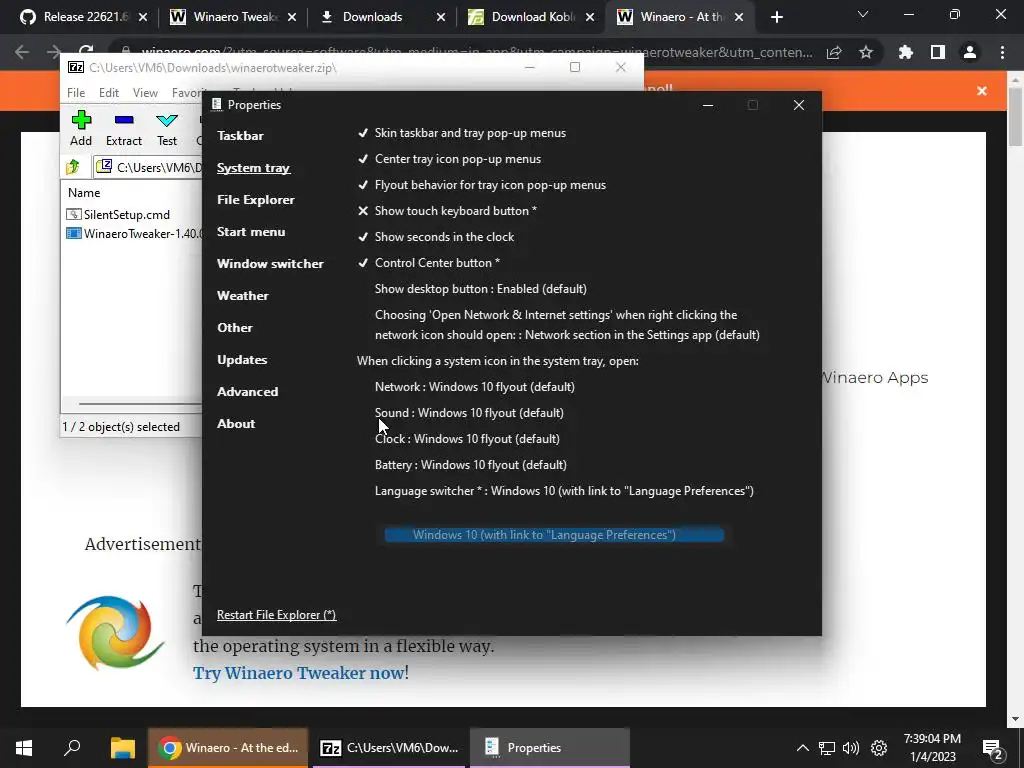Toggle Skin taskbar and tray pop-up menus
This screenshot has height=768, width=1024.
[462, 133]
